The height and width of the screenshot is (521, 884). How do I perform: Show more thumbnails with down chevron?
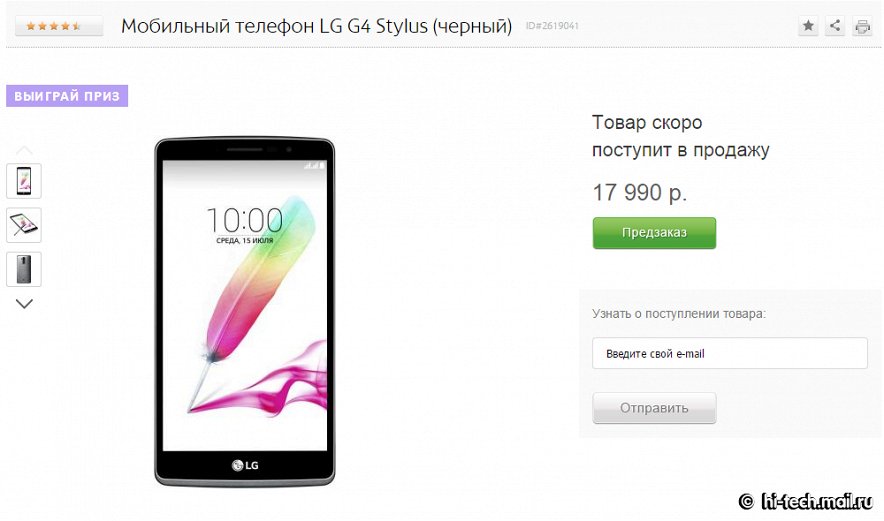(x=24, y=304)
